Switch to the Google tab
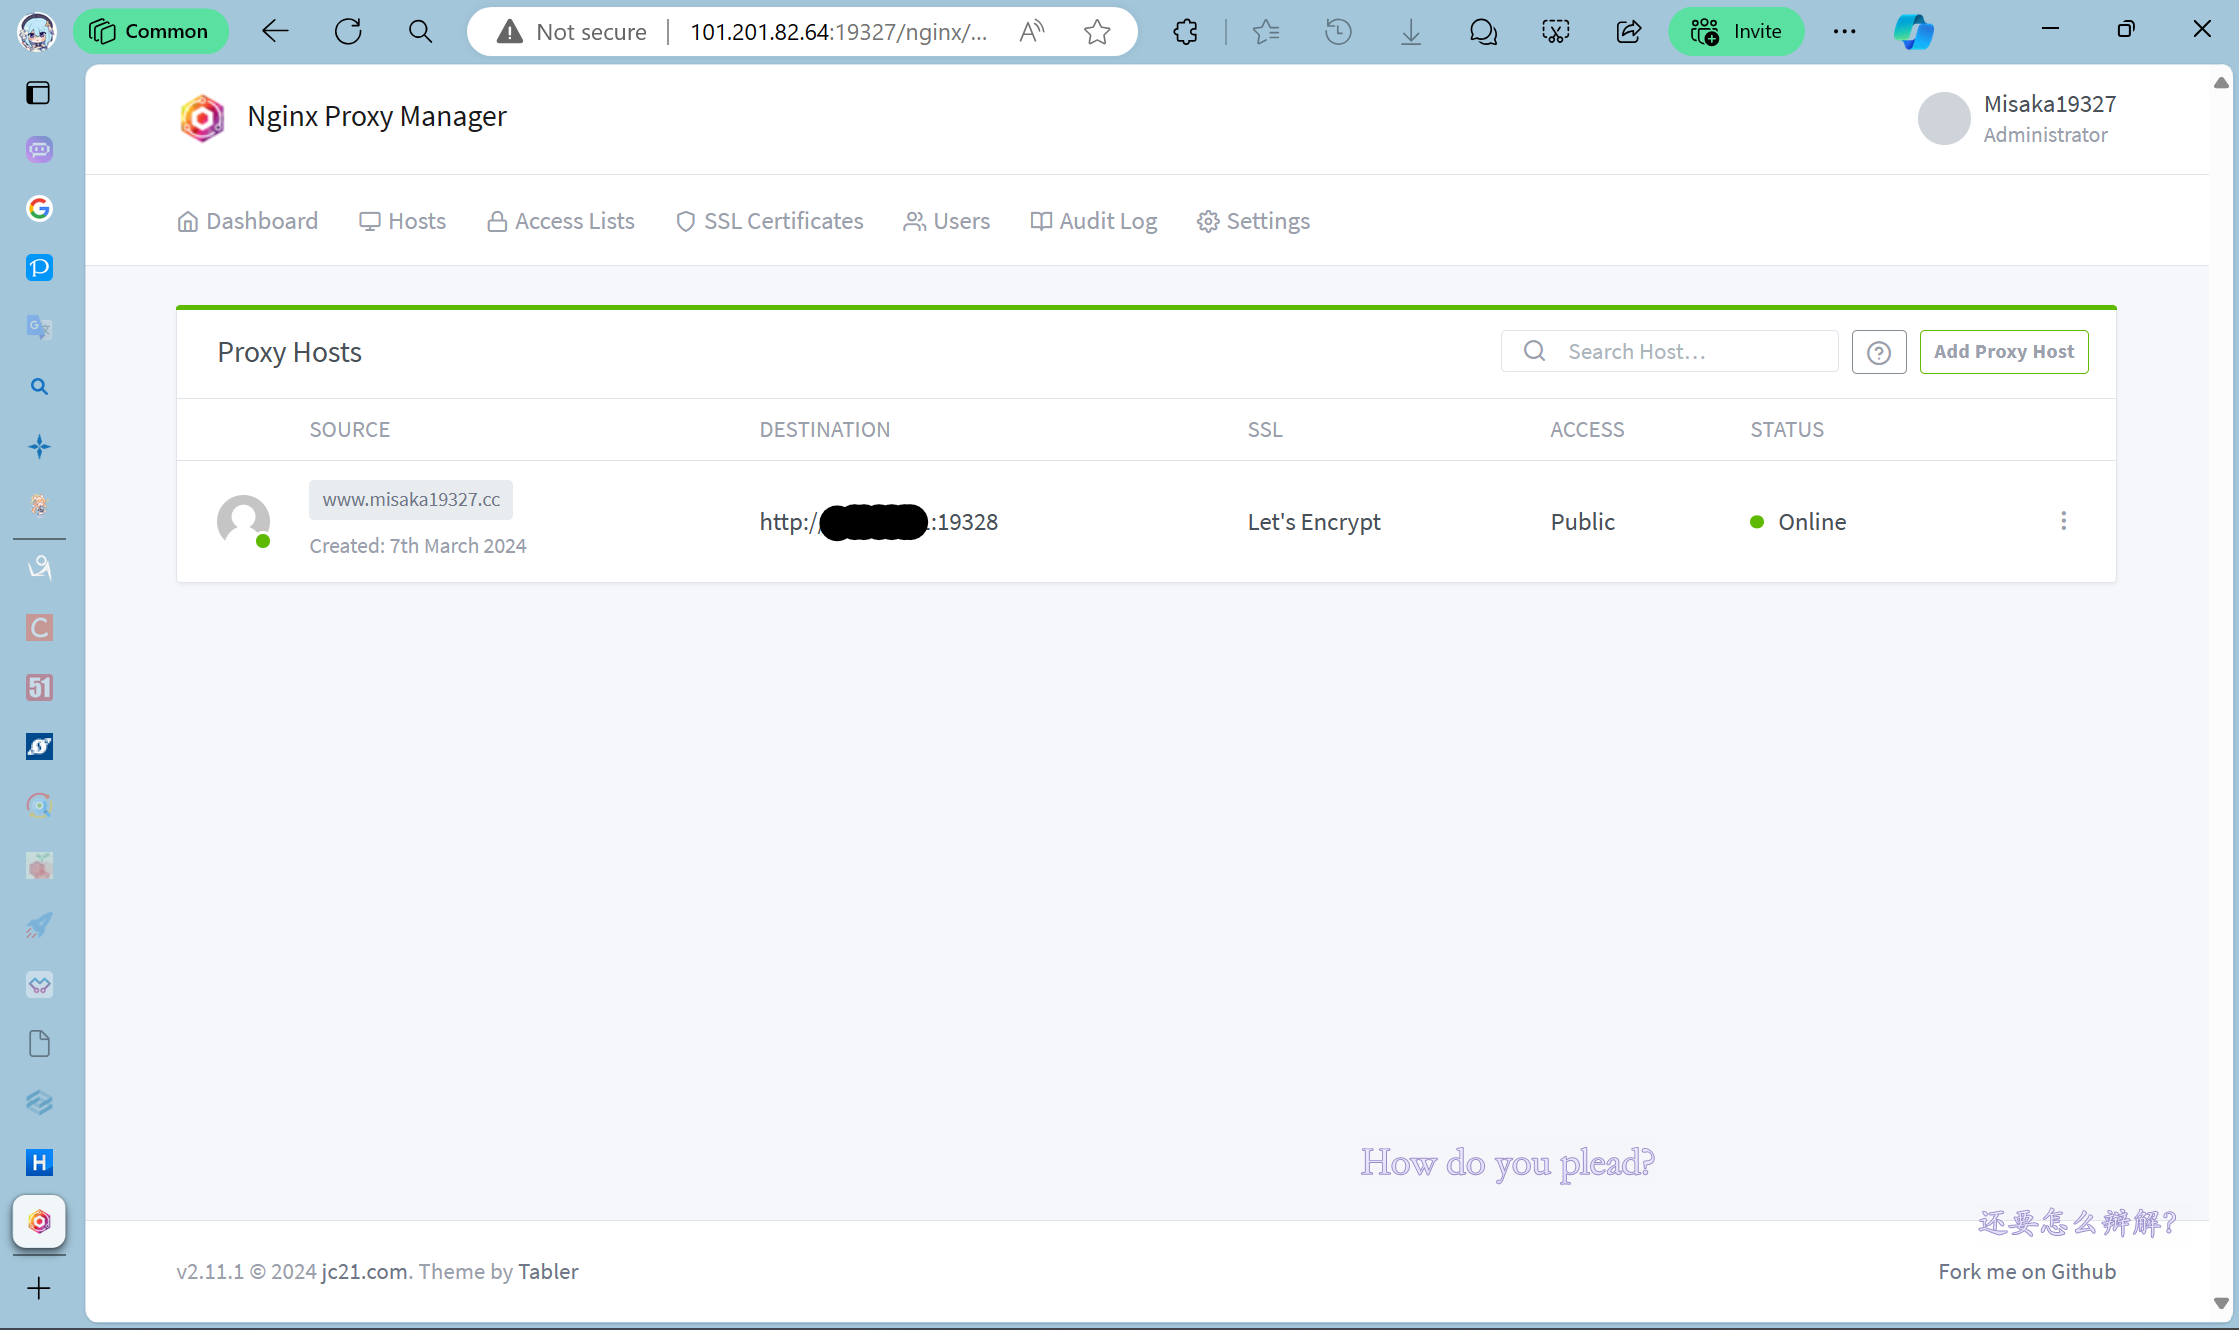 [x=39, y=209]
